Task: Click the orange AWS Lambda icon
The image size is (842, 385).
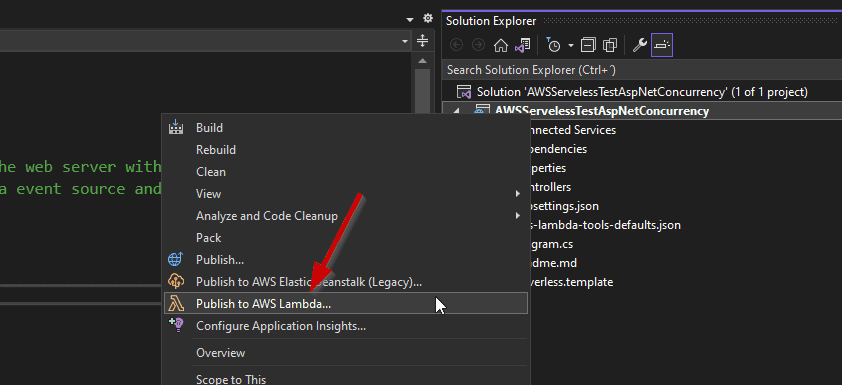Action: pos(176,303)
